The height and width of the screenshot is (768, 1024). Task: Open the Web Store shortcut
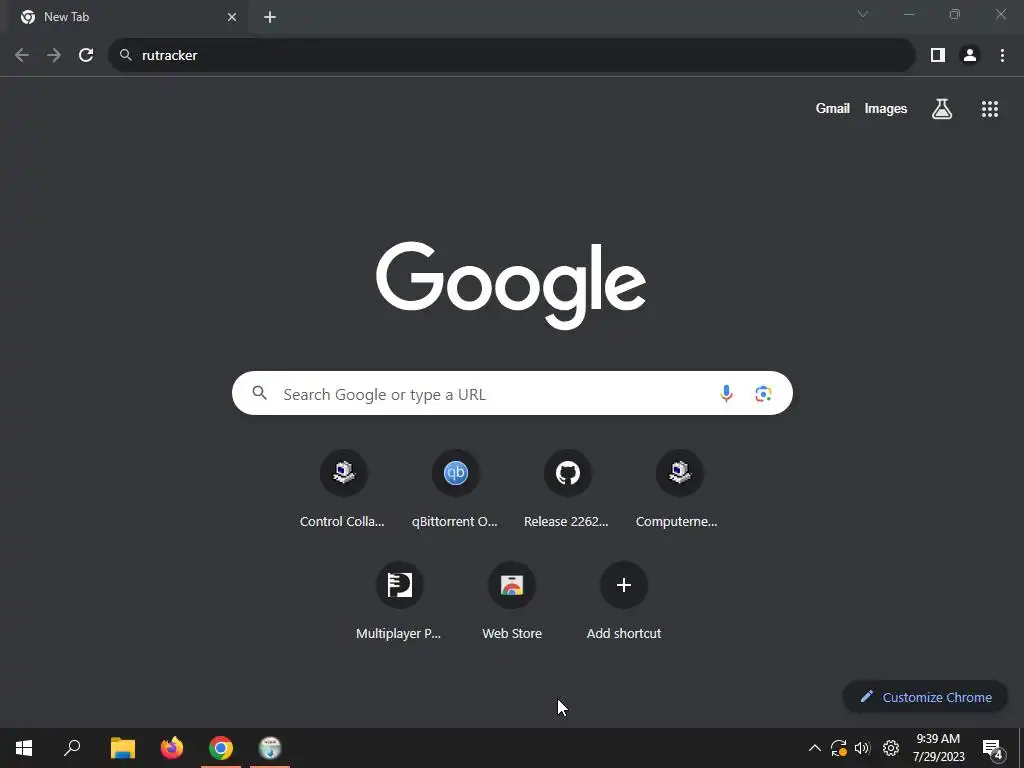point(511,601)
